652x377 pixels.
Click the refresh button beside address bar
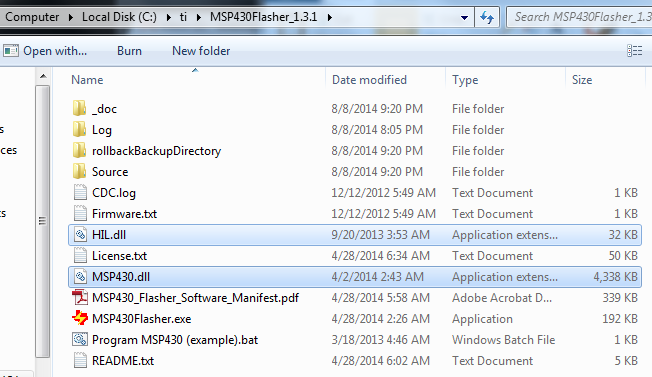487,17
